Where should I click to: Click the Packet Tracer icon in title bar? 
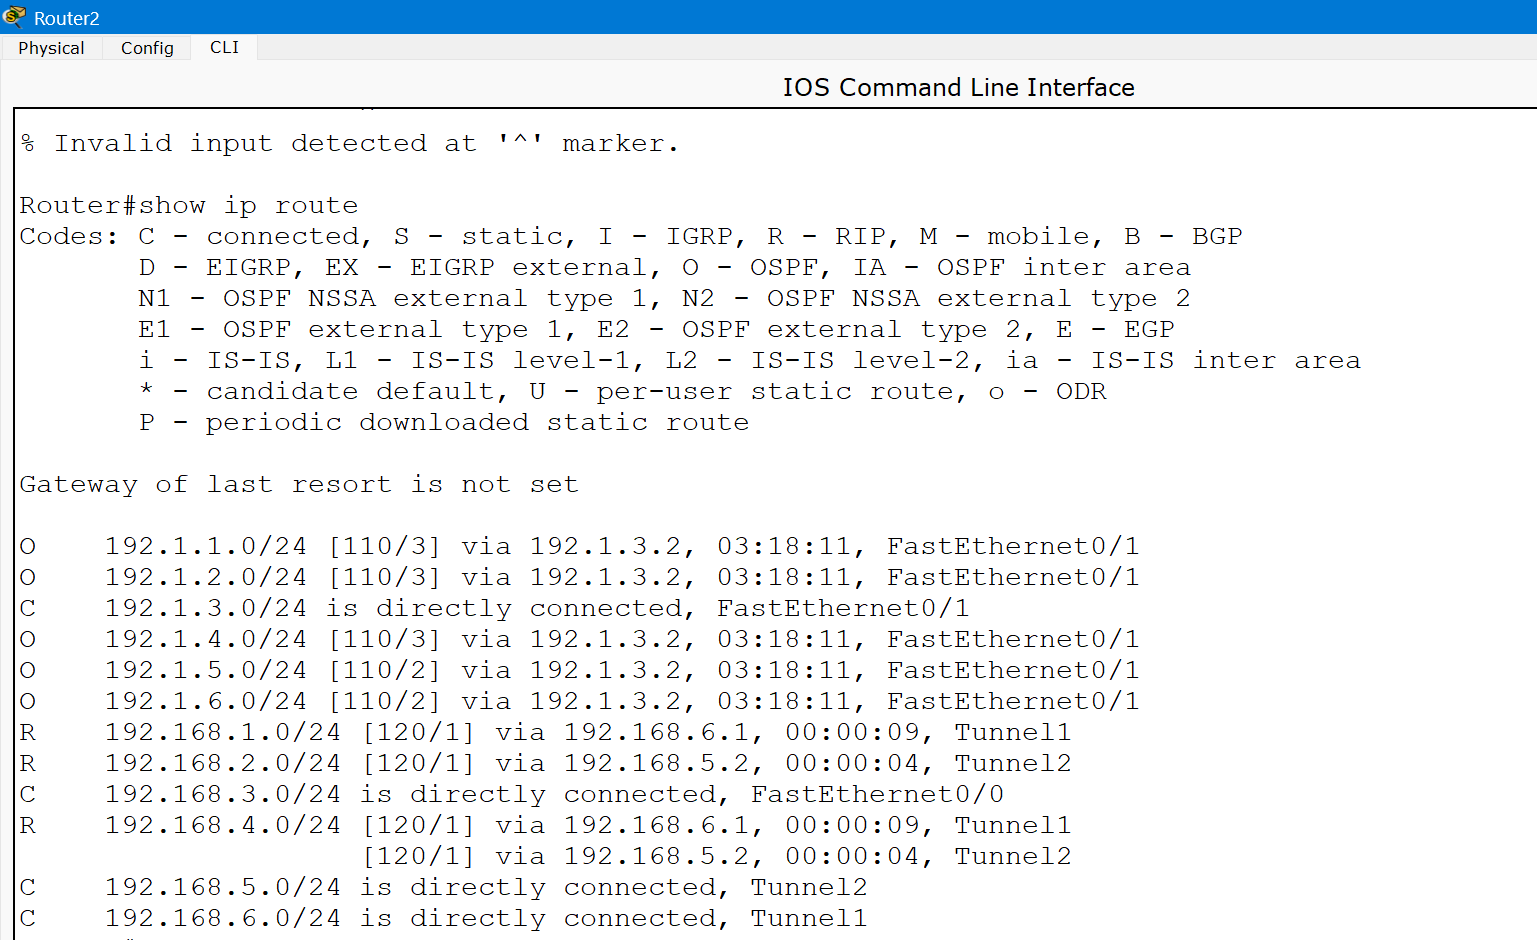(x=14, y=17)
